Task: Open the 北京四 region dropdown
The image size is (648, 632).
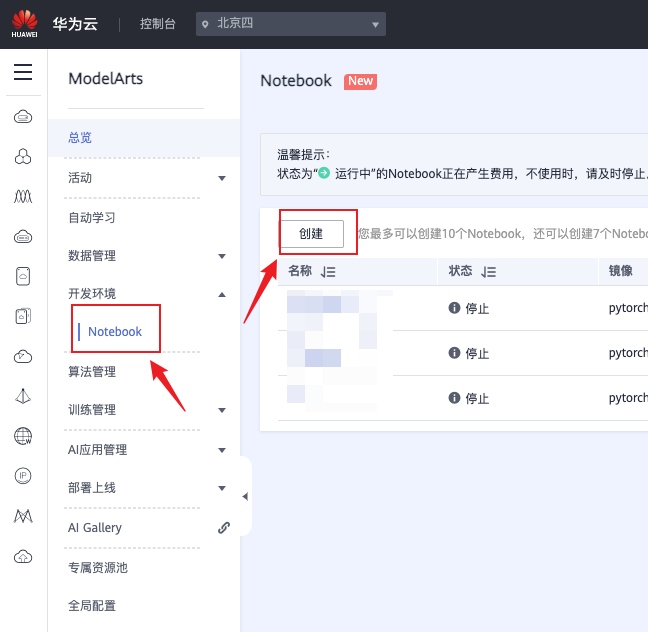Action: pyautogui.click(x=290, y=24)
